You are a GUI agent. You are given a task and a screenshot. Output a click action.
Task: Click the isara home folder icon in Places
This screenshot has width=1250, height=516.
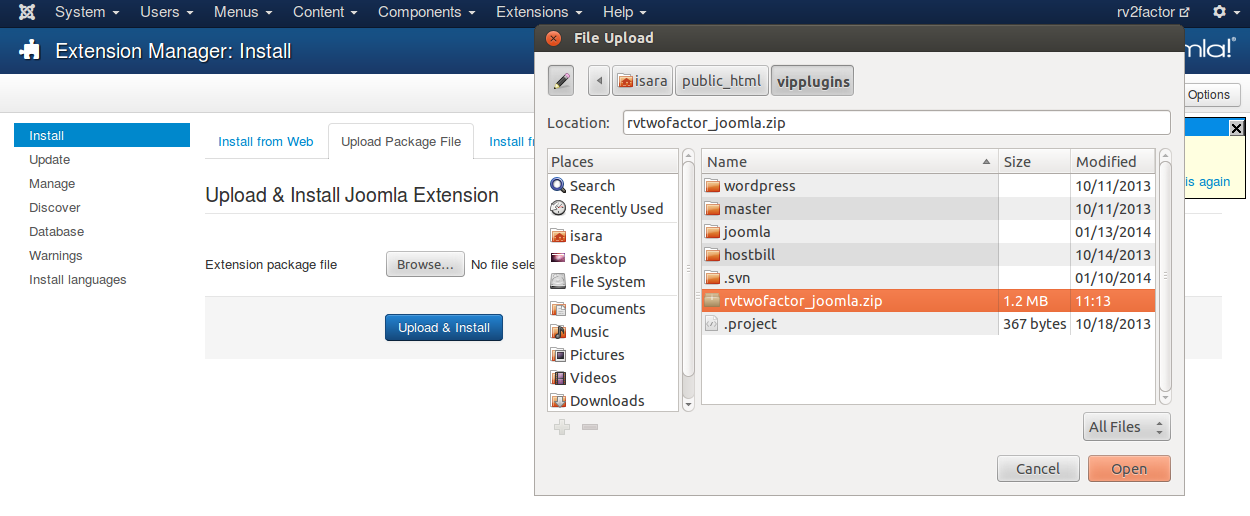coord(558,236)
